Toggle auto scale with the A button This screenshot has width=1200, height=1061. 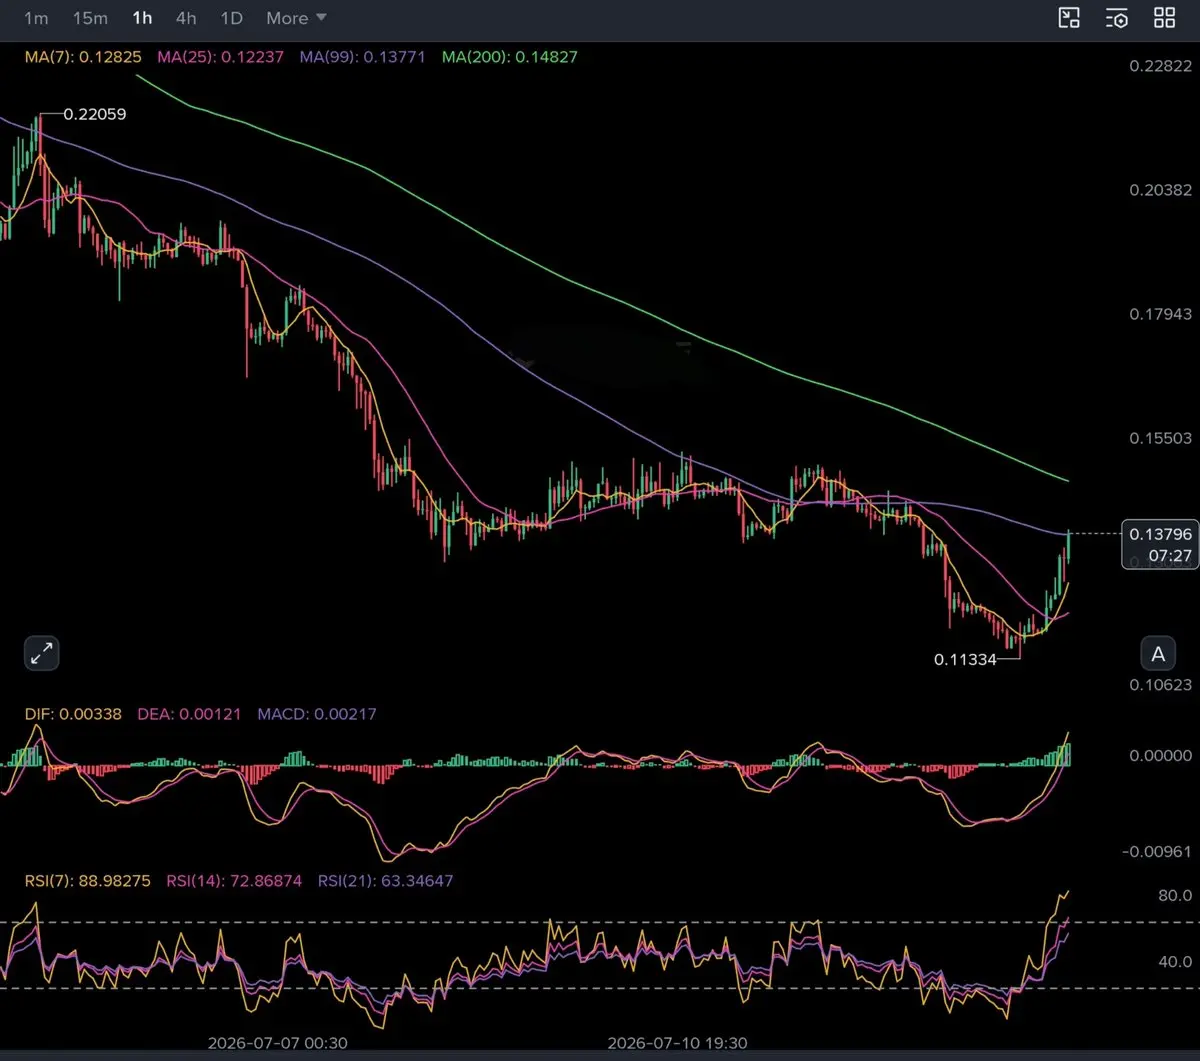1158,654
